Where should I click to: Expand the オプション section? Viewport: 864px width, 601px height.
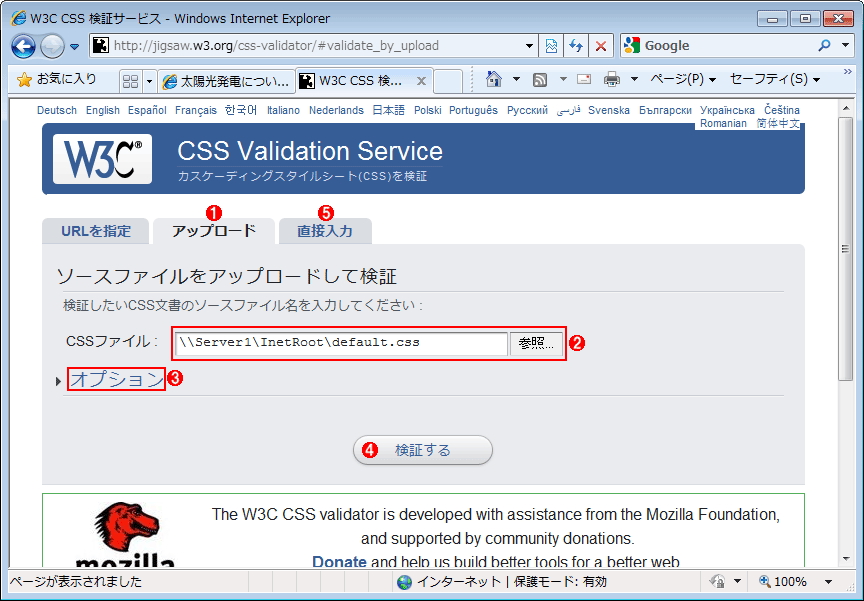116,379
